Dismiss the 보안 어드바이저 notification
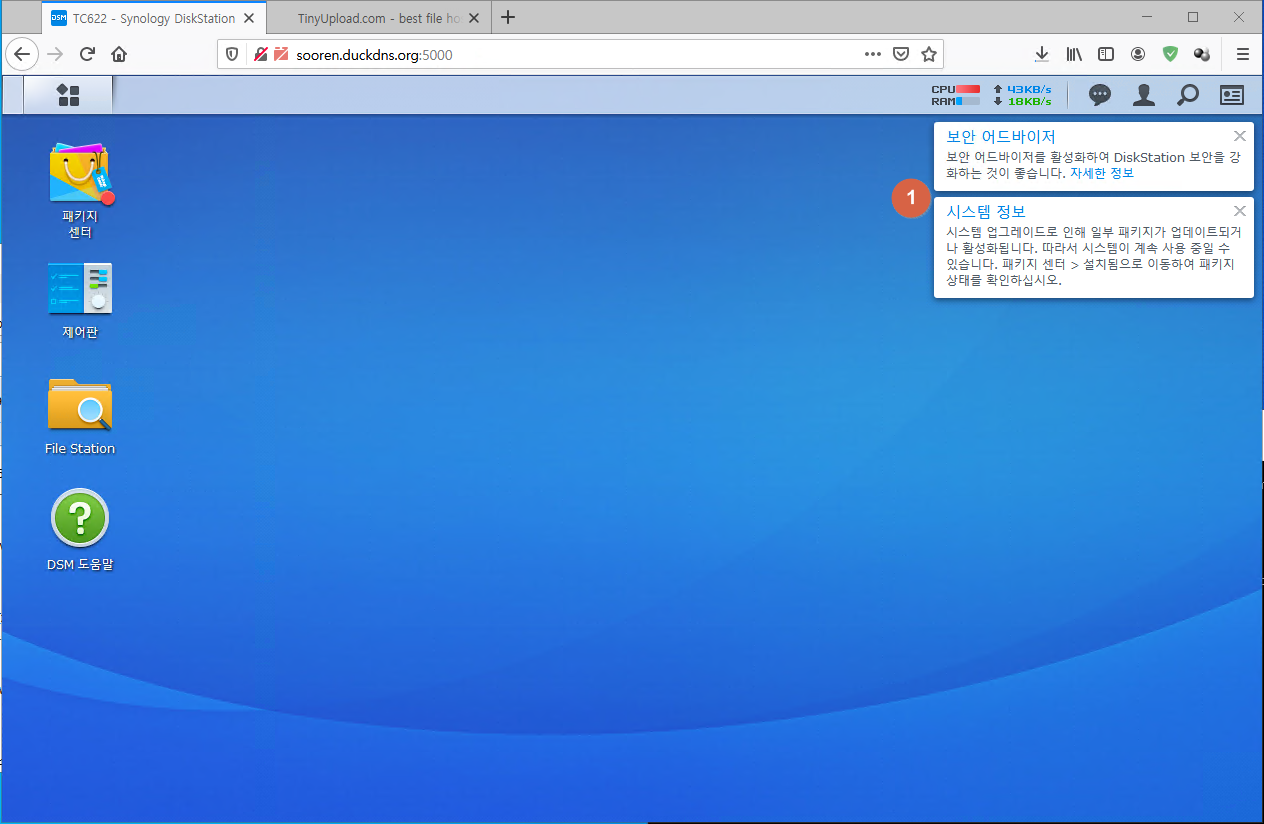This screenshot has height=824, width=1264. [1240, 136]
